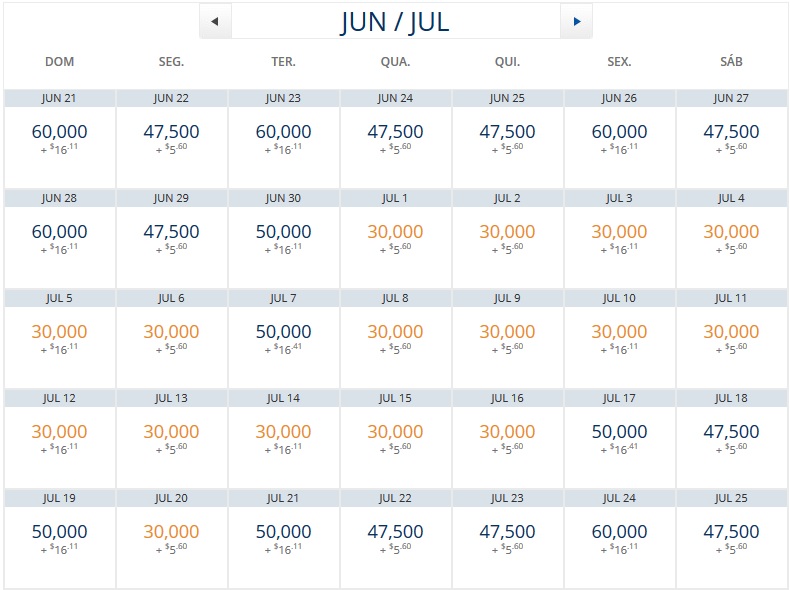The image size is (790, 590).
Task: Choose JUL 7 fare of 50,000 miles
Action: click(284, 339)
